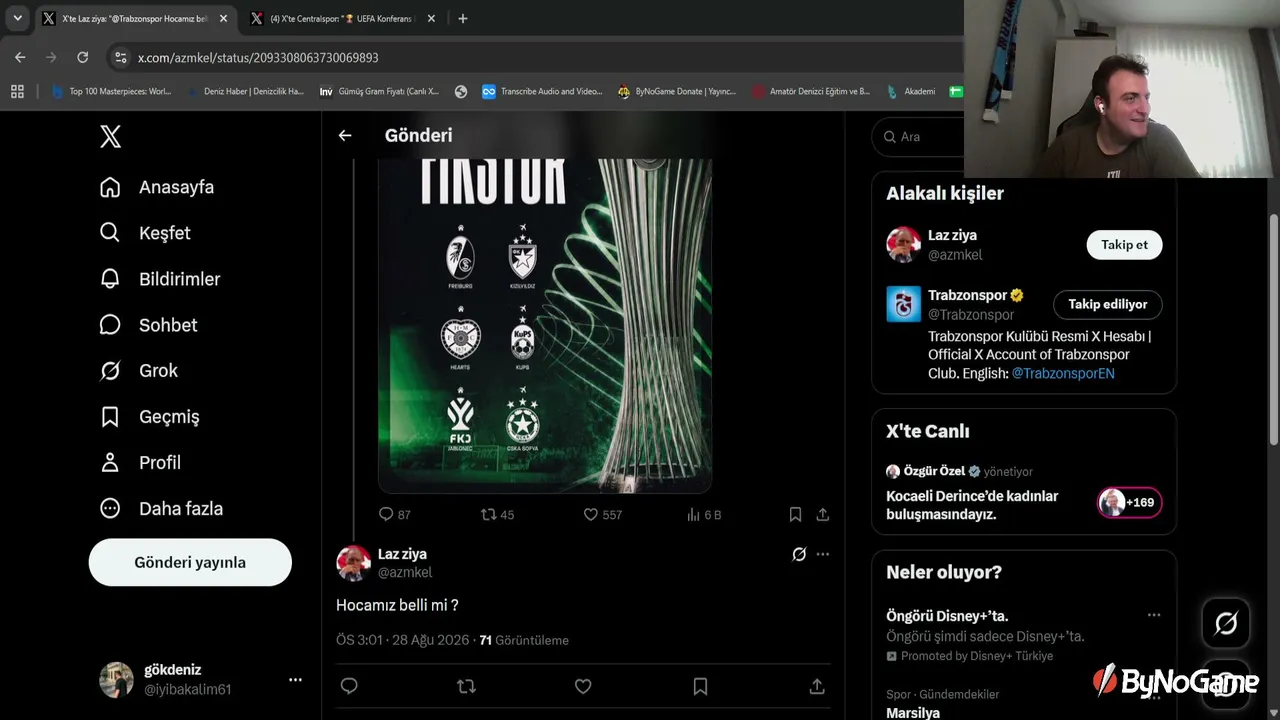Open the browser tab search dropdown
The image size is (1280, 720).
(17, 18)
